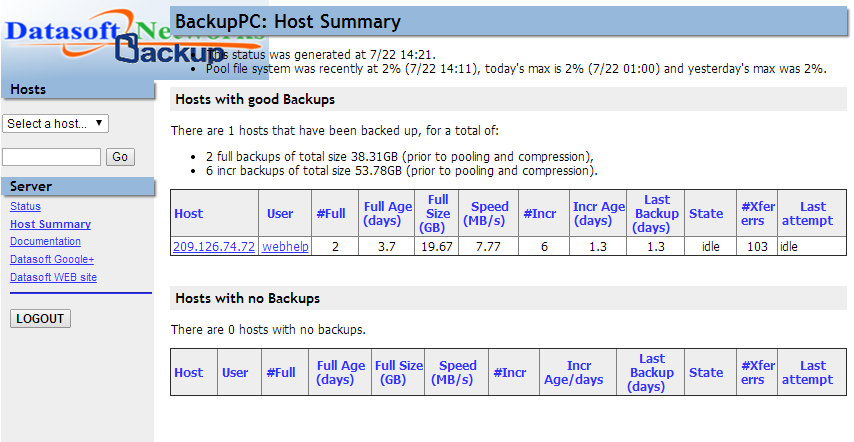Click the webhelp user link
Screen dimensions: 854x442
(x=285, y=246)
